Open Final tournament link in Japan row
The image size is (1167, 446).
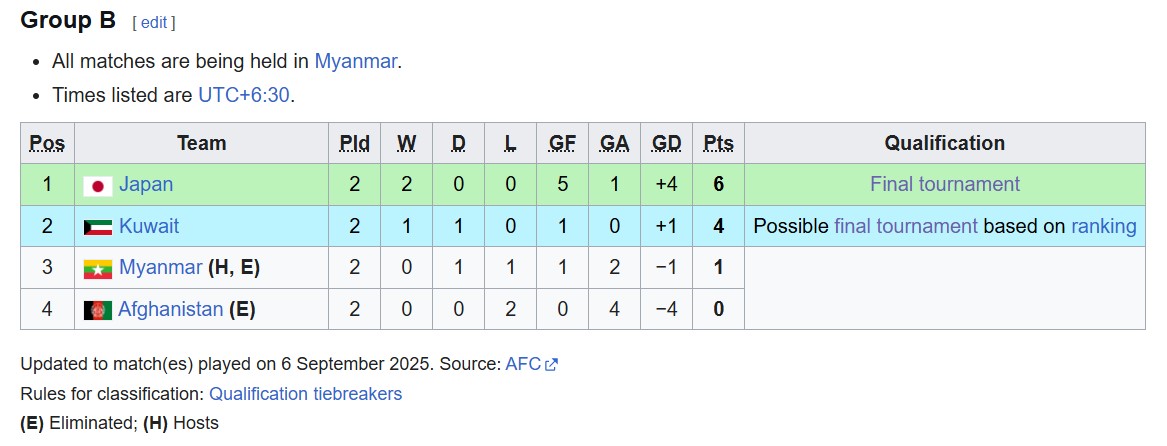(945, 184)
